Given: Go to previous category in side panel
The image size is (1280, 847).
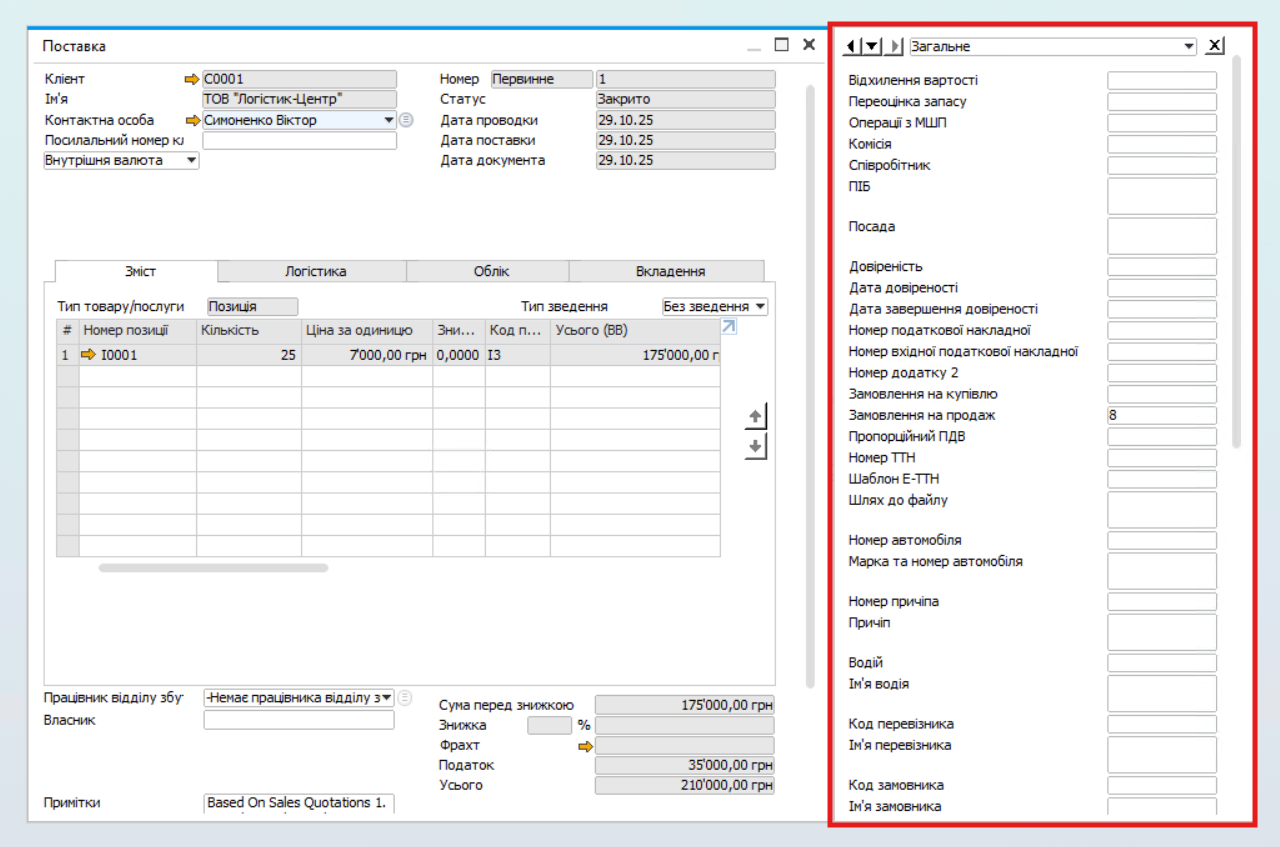Looking at the screenshot, I should (850, 46).
